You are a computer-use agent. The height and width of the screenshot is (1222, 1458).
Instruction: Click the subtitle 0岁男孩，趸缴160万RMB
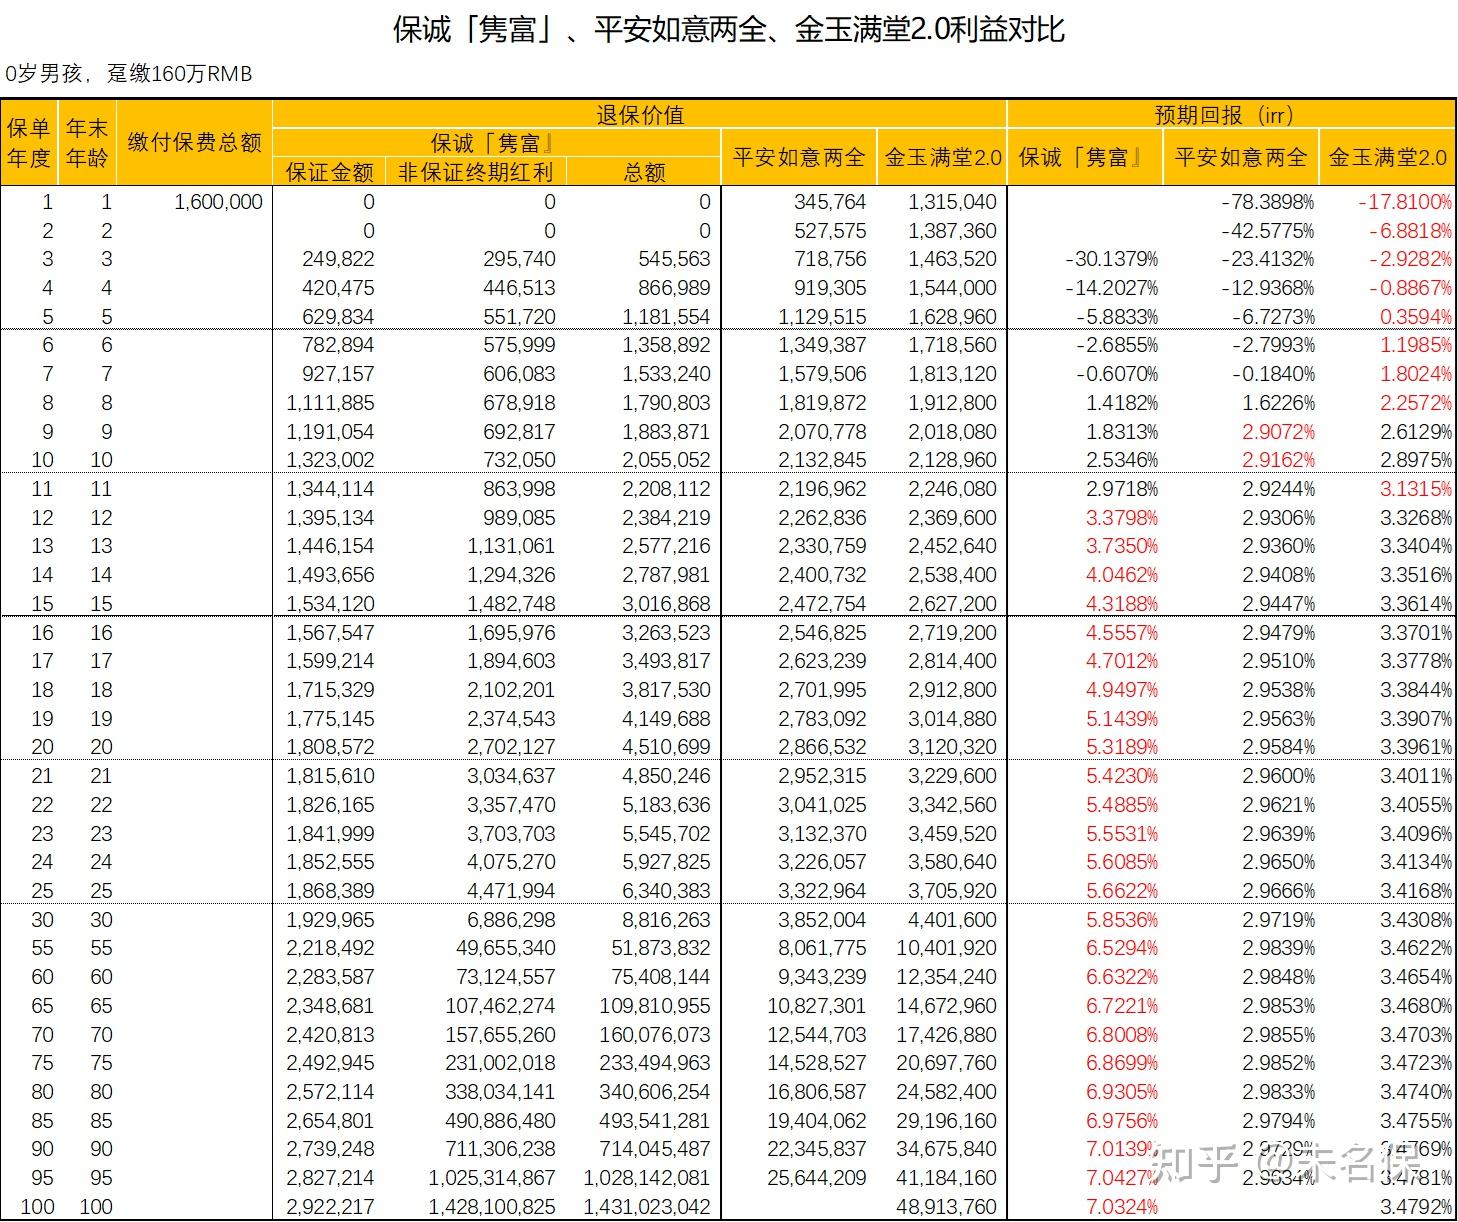(x=129, y=74)
